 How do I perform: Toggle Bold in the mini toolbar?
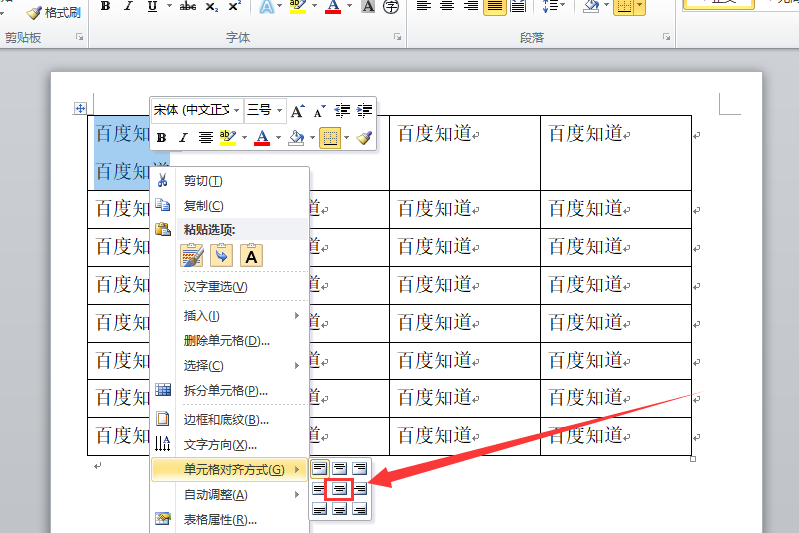coord(162,138)
